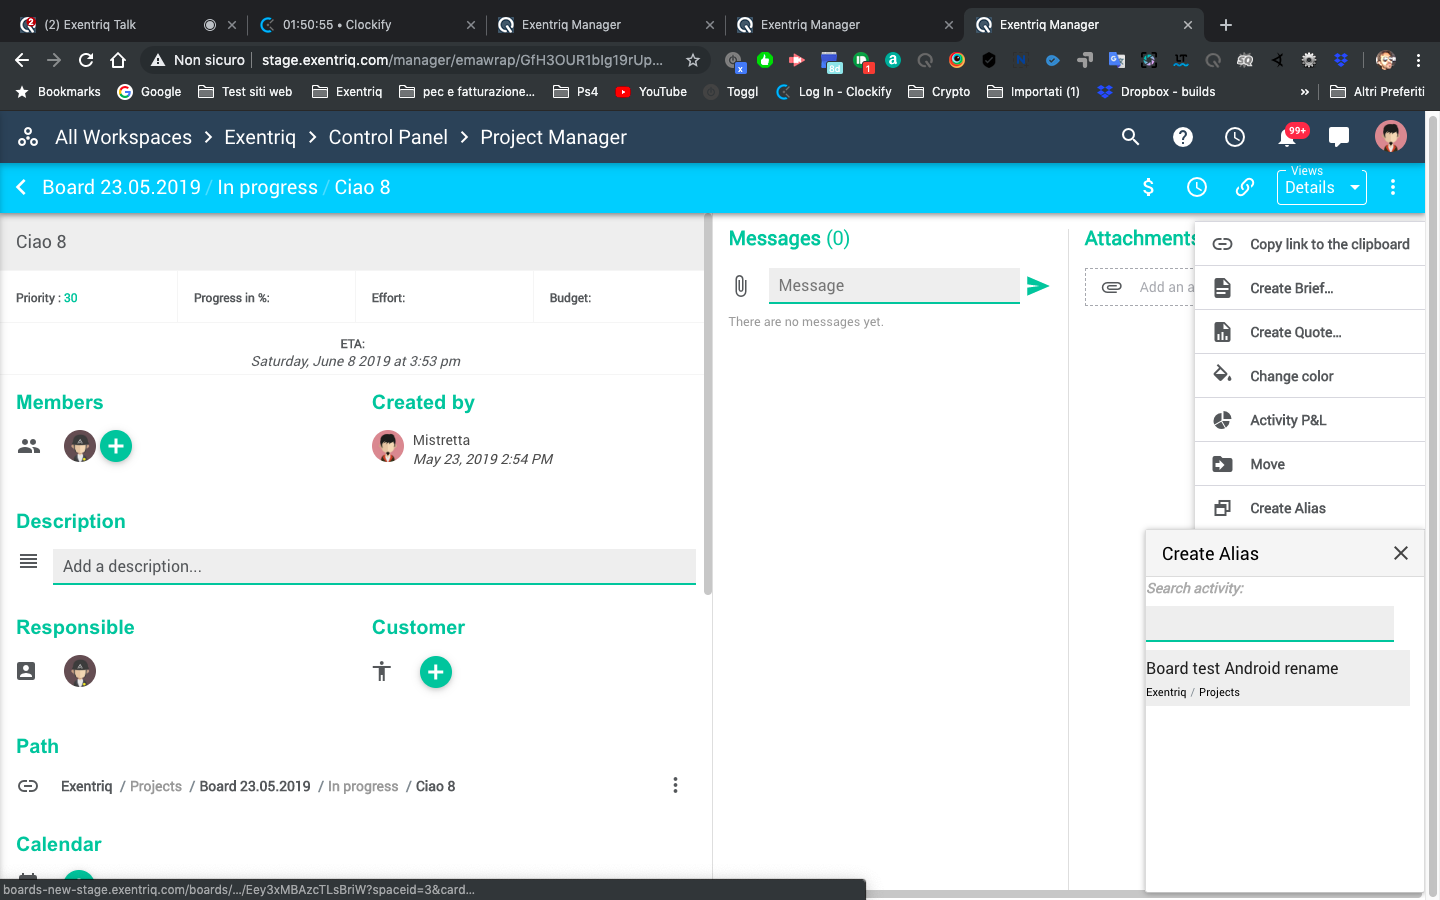Click the search magnifier icon
1440x900 pixels.
(x=1130, y=137)
